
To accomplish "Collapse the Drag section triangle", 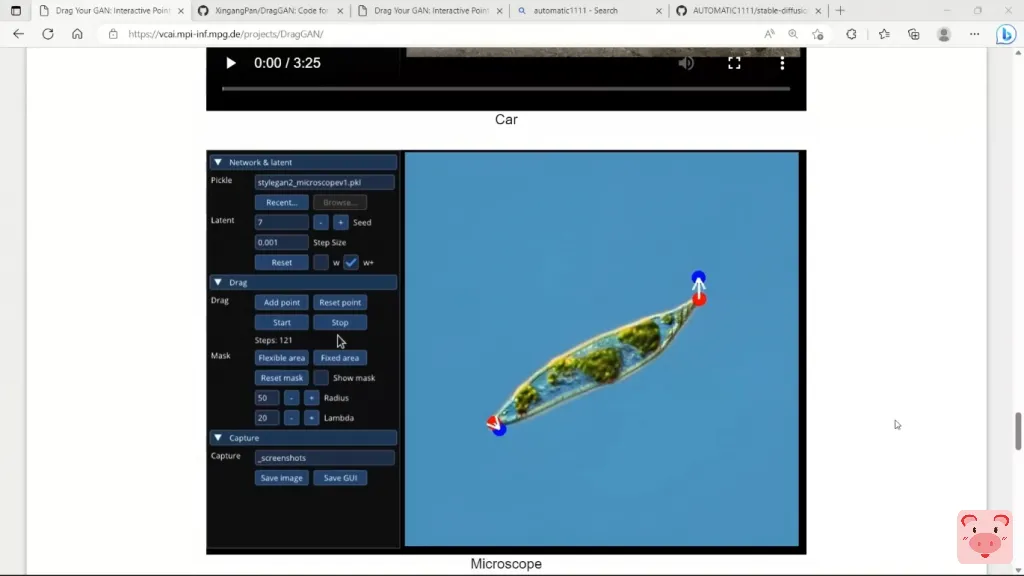I will 218,282.
